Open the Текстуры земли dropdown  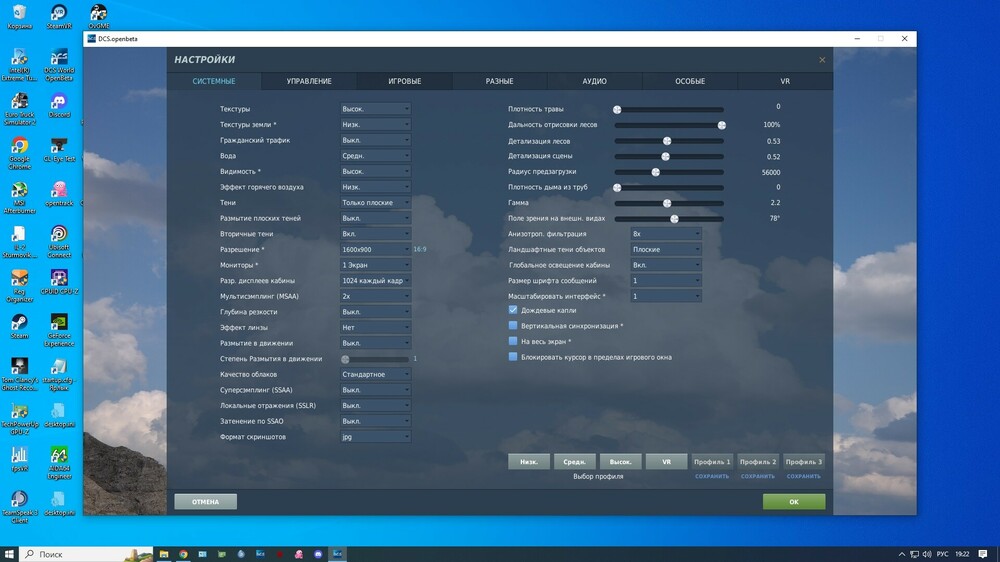point(375,124)
